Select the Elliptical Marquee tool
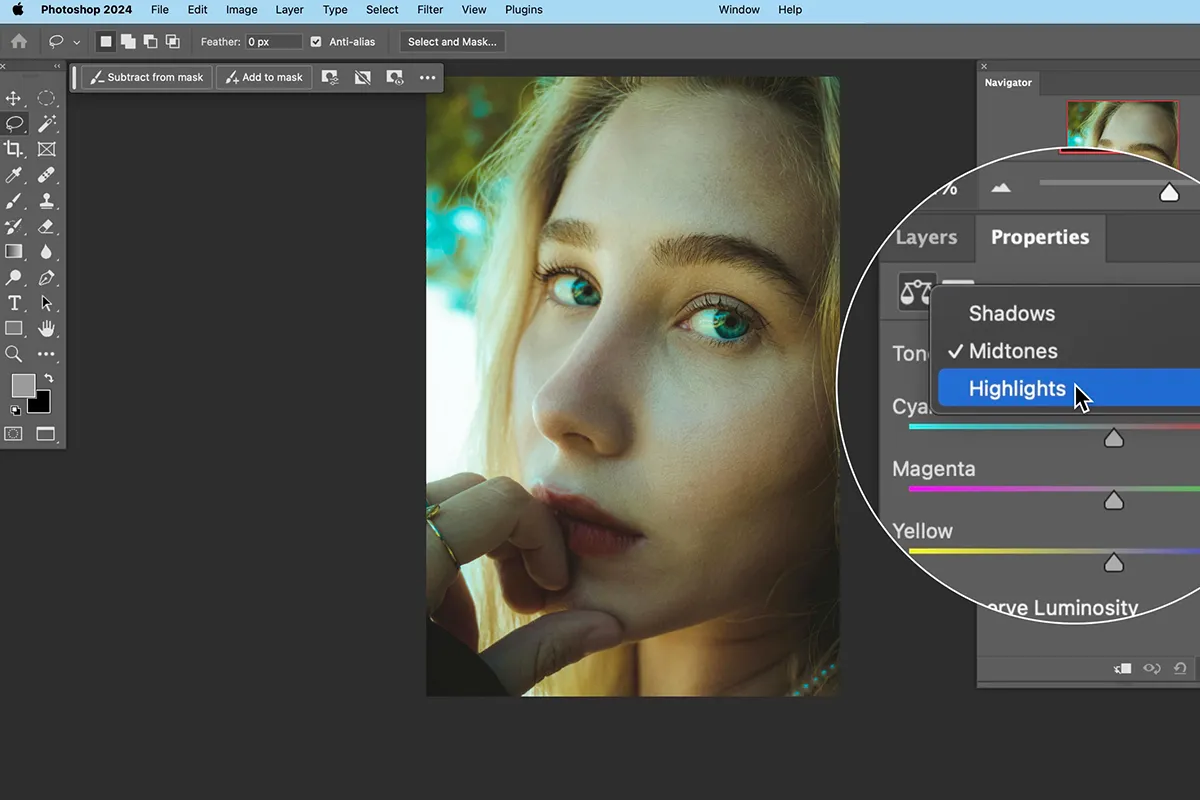 click(46, 98)
